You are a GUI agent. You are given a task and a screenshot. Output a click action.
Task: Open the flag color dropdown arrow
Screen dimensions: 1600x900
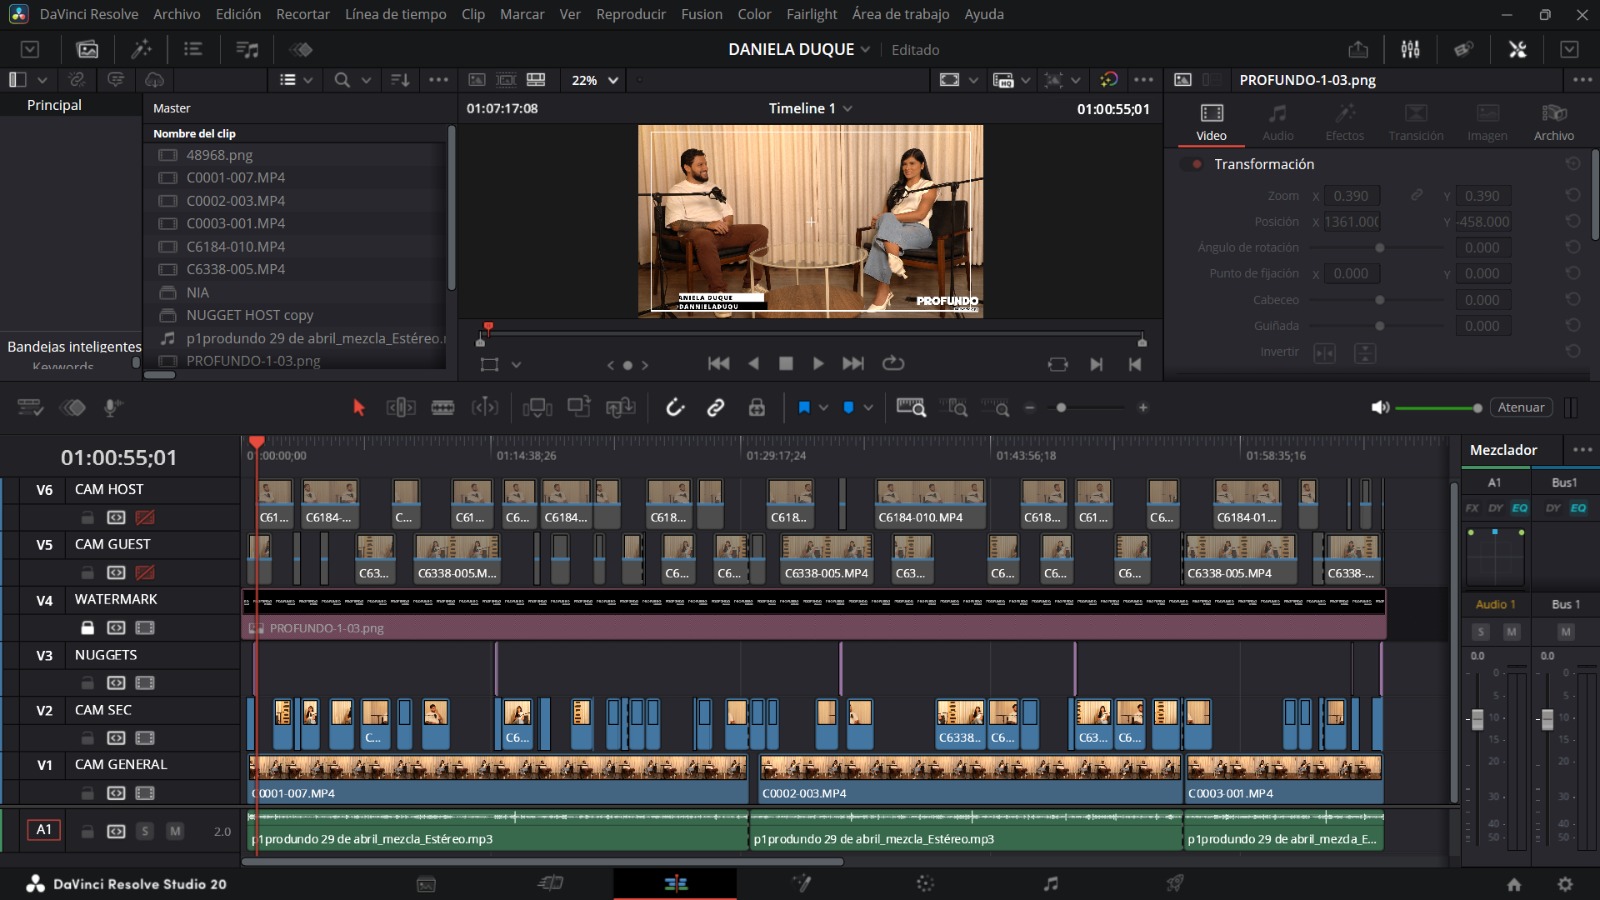tap(824, 407)
